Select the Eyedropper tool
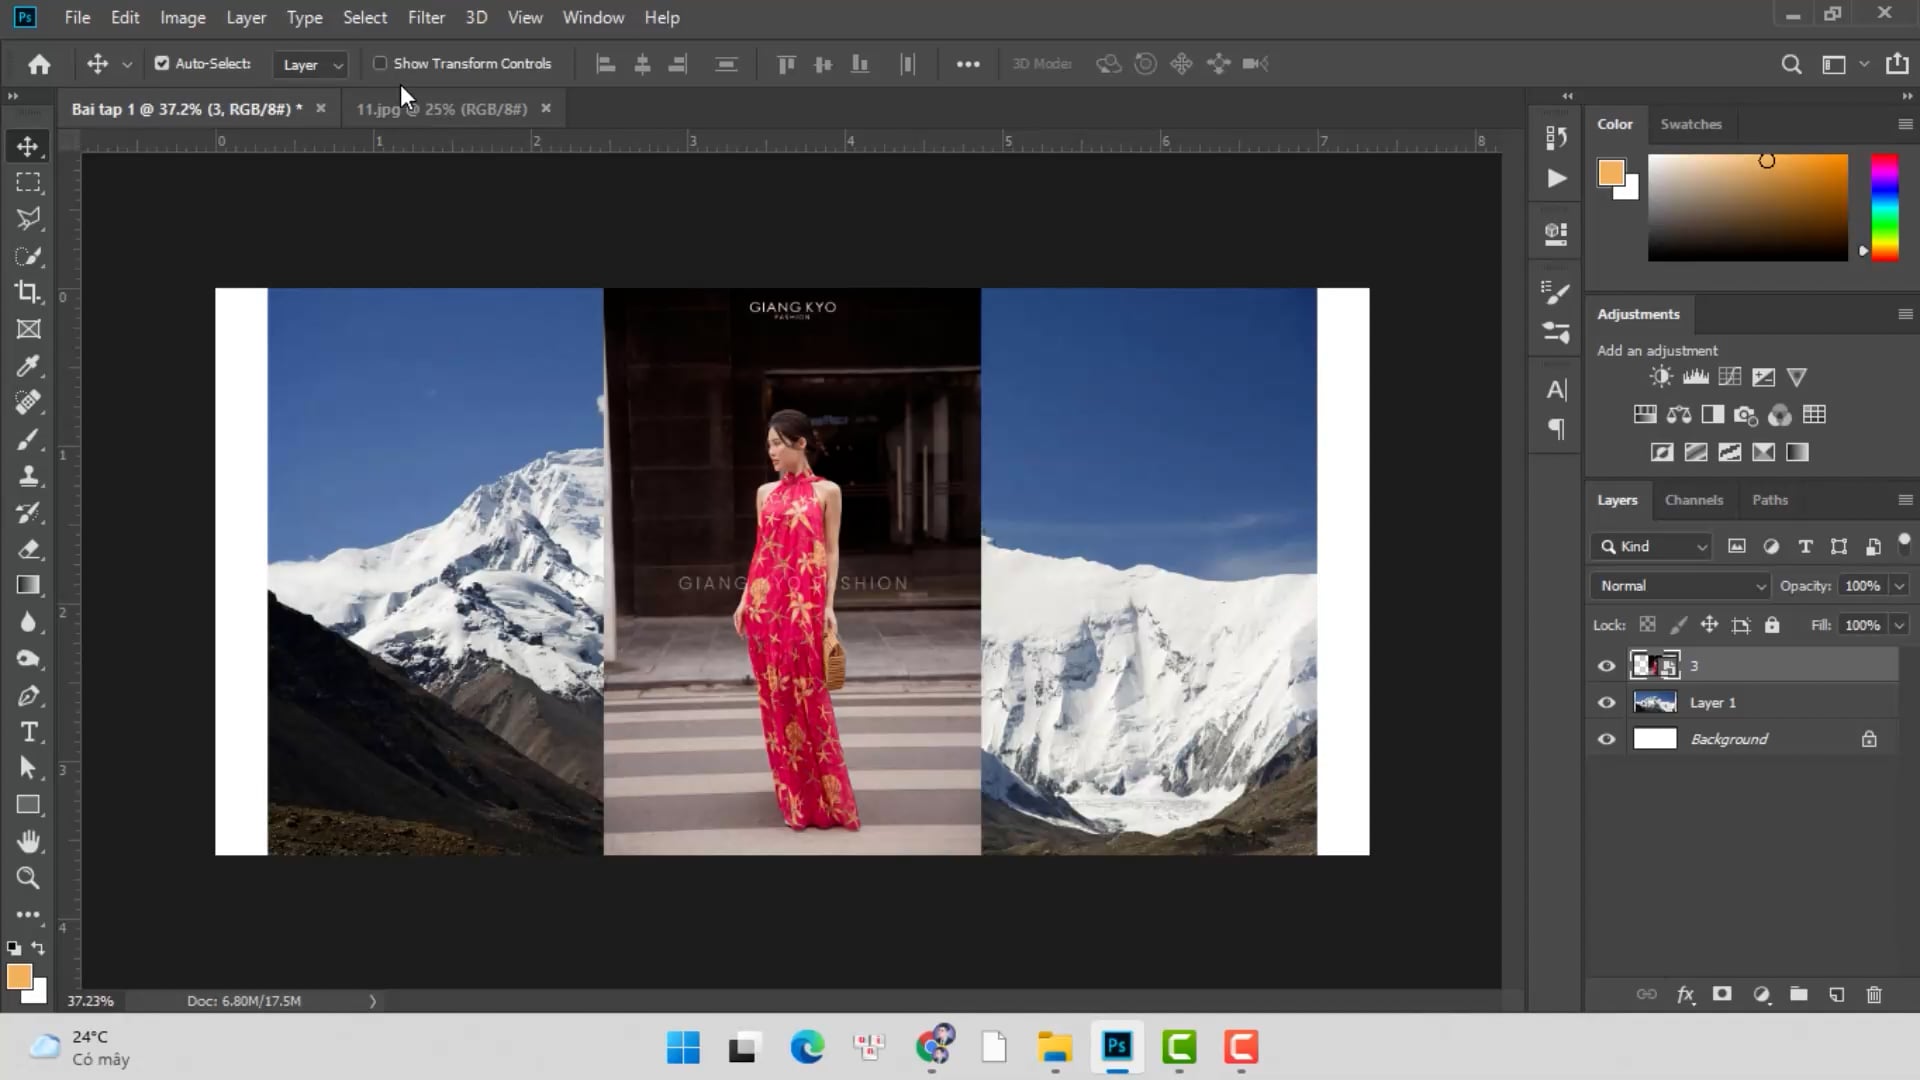This screenshot has height=1080, width=1920. coord(28,366)
